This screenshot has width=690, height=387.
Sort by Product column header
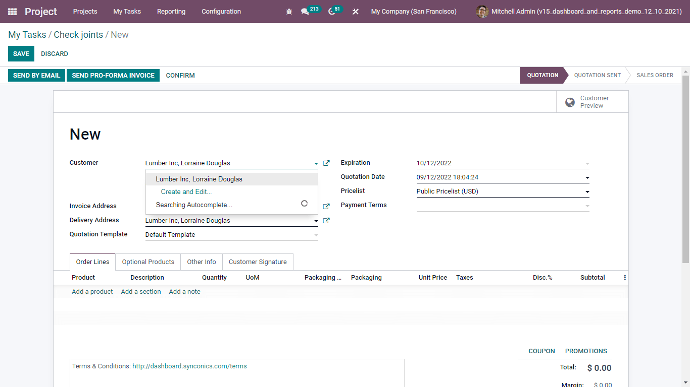click(83, 277)
